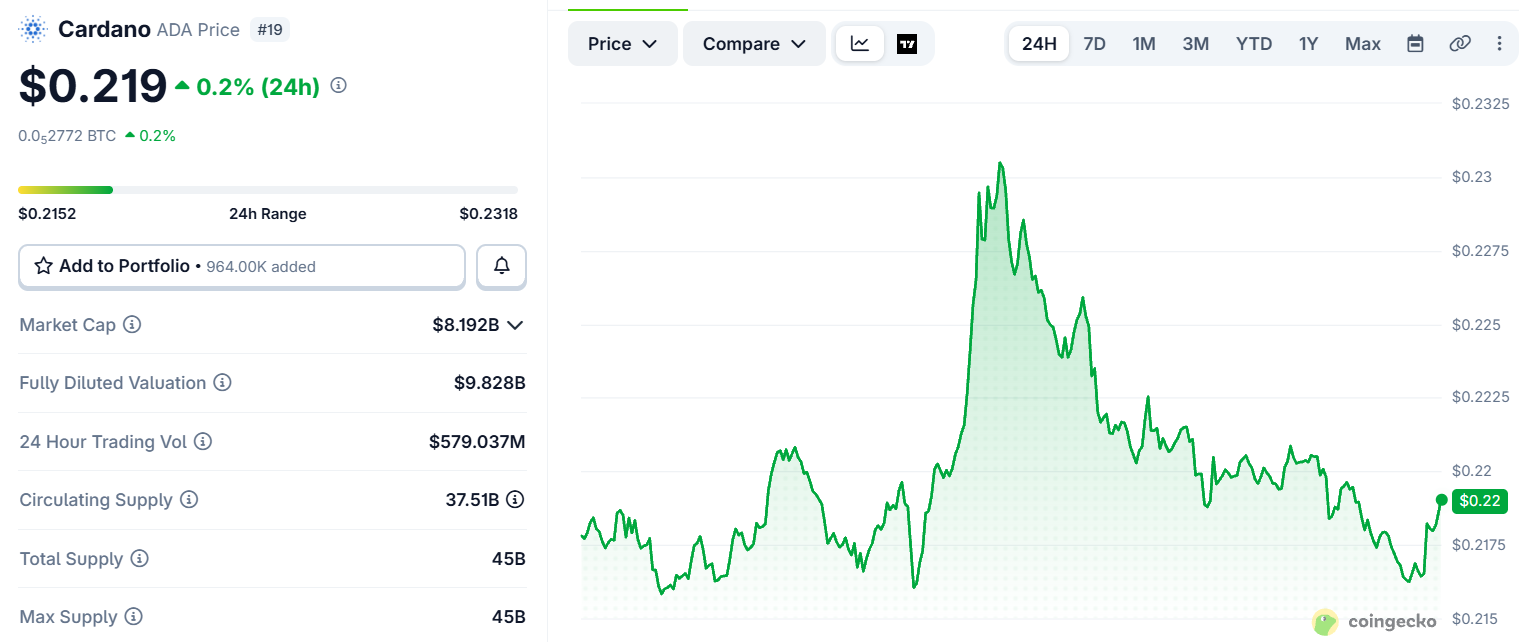The width and height of the screenshot is (1528, 642).
Task: Click the $0.2152 24h low value
Action: point(47,214)
